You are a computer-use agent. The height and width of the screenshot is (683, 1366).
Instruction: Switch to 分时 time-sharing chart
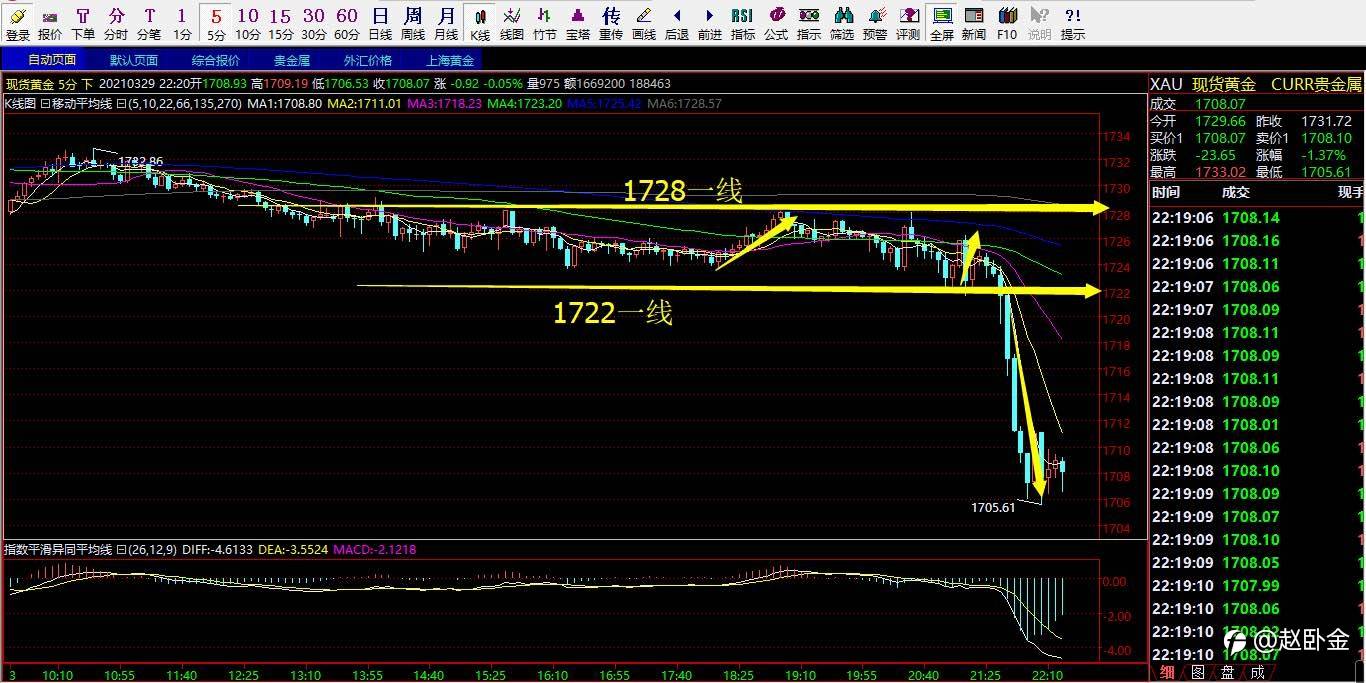coord(116,22)
